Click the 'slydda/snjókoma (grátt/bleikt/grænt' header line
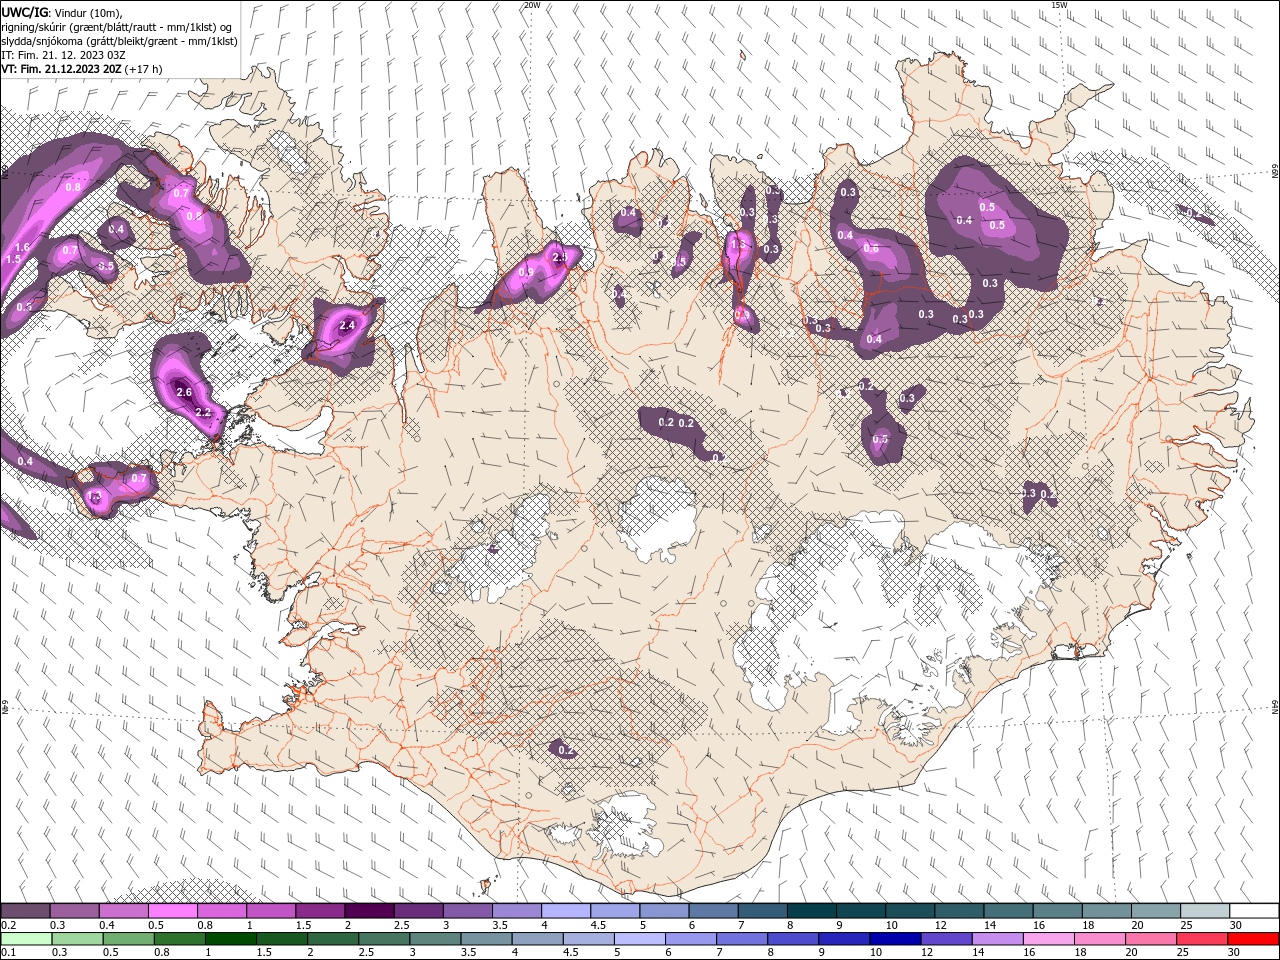The height and width of the screenshot is (960, 1280). pos(119,41)
